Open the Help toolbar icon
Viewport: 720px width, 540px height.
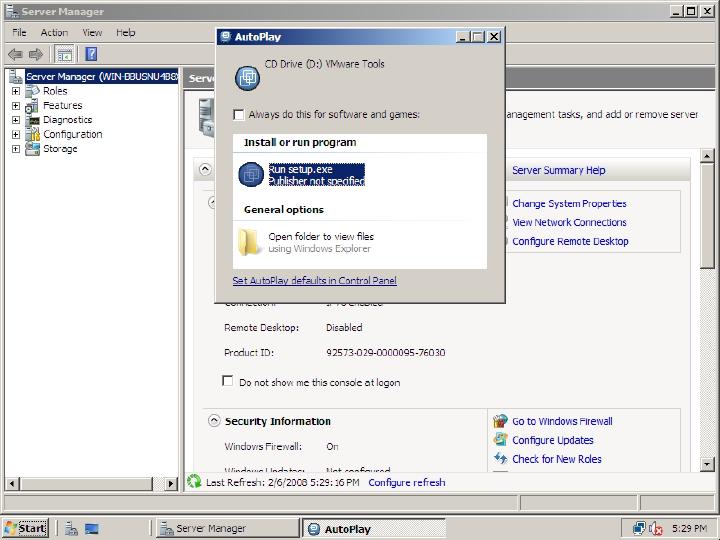91,54
